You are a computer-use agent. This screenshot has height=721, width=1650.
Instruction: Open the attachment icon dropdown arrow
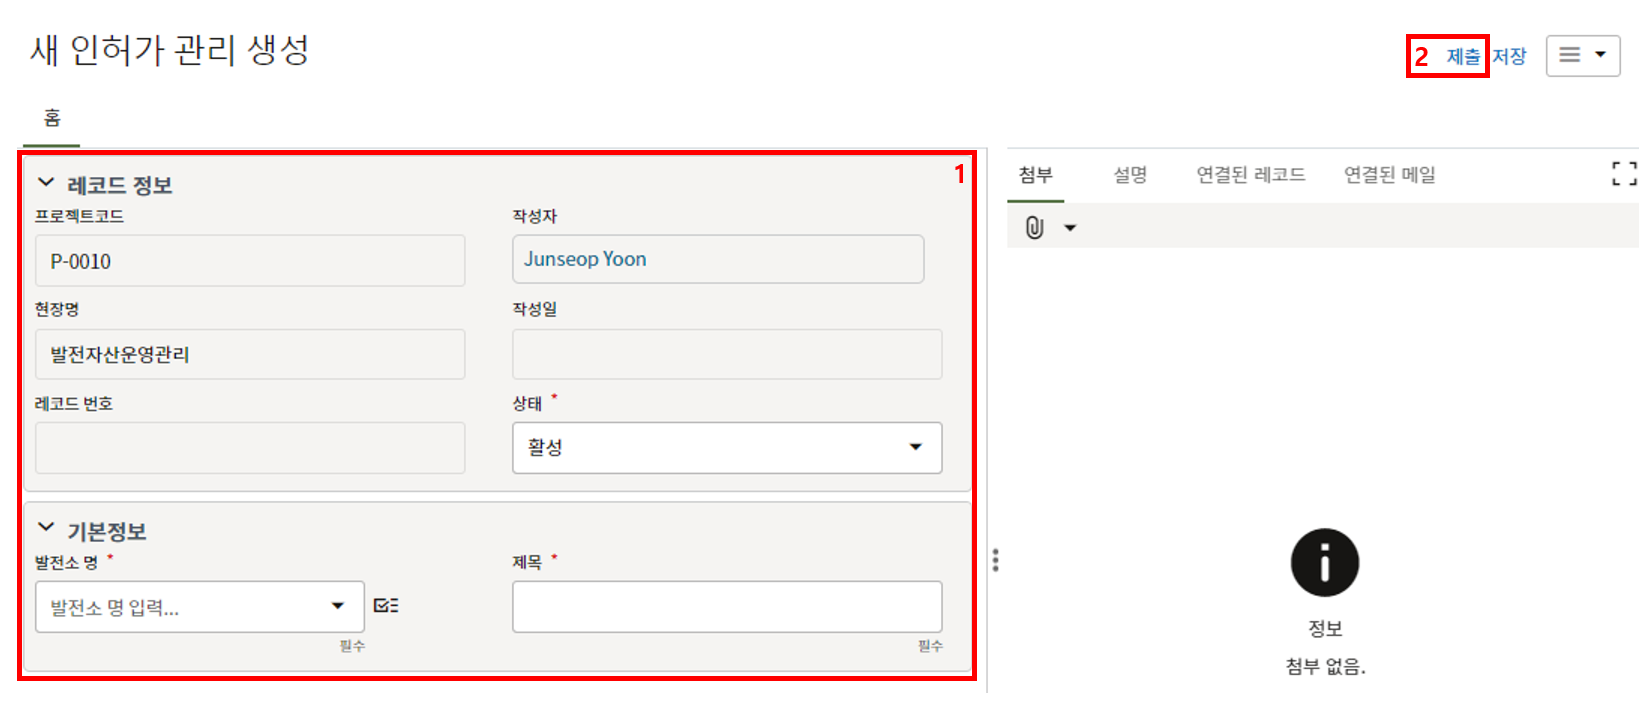click(x=1070, y=228)
